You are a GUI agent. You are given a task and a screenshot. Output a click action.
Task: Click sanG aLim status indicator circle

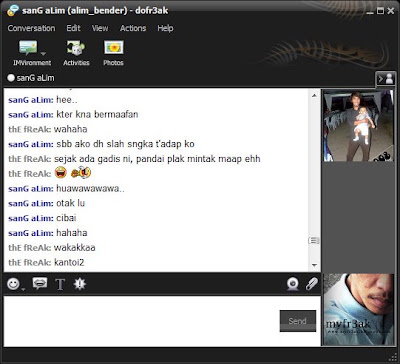pos(11,78)
